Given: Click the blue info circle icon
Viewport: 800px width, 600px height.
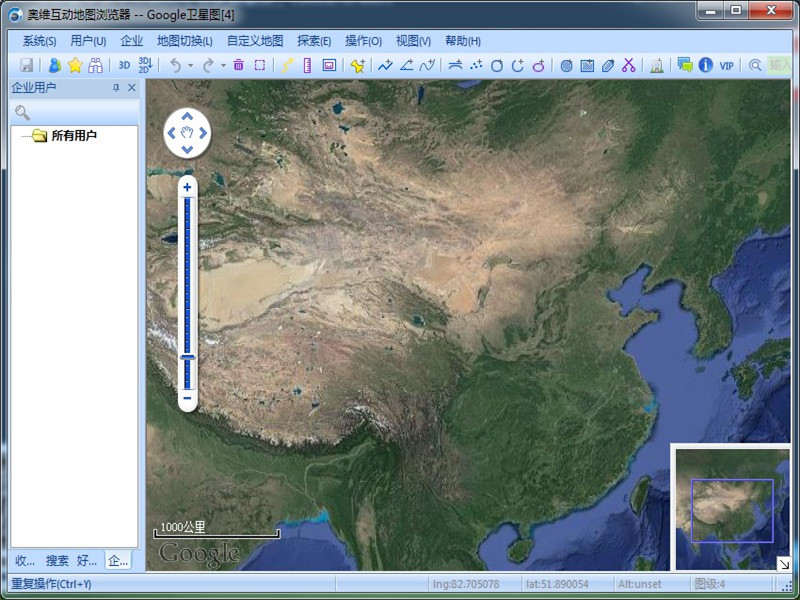Looking at the screenshot, I should point(706,65).
